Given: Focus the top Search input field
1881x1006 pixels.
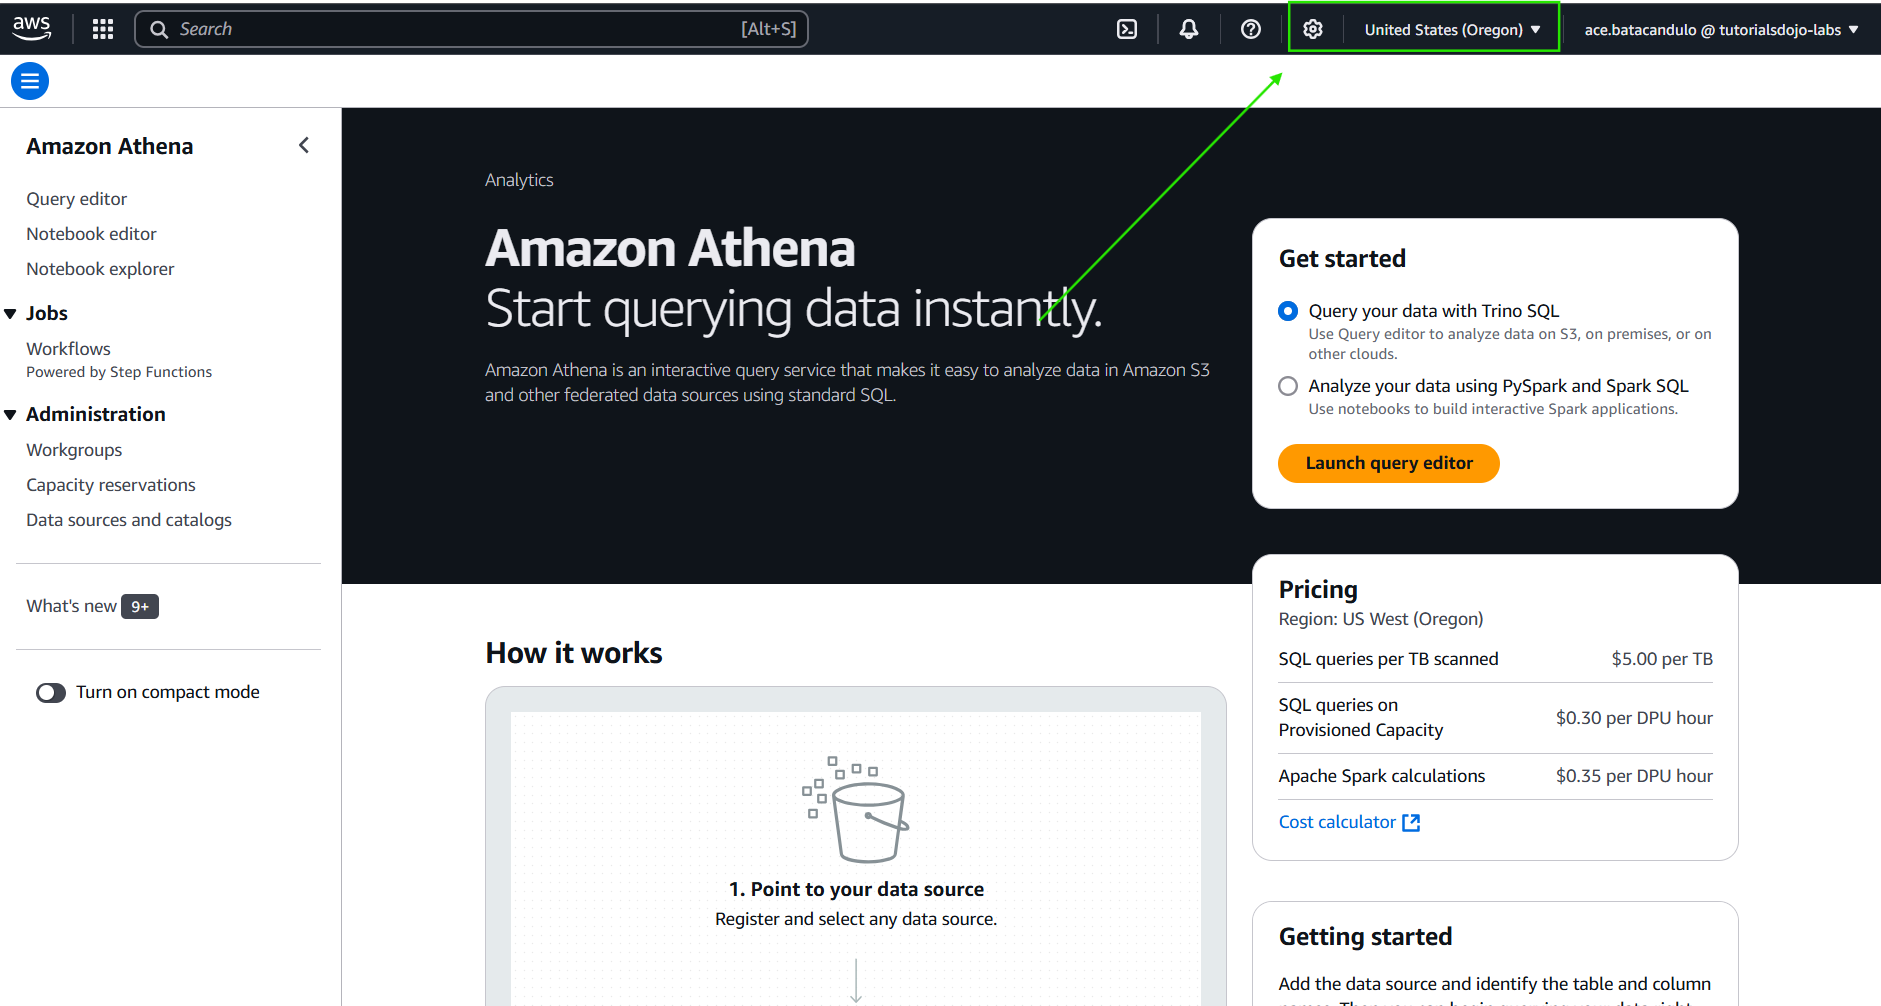Looking at the screenshot, I should click(471, 29).
